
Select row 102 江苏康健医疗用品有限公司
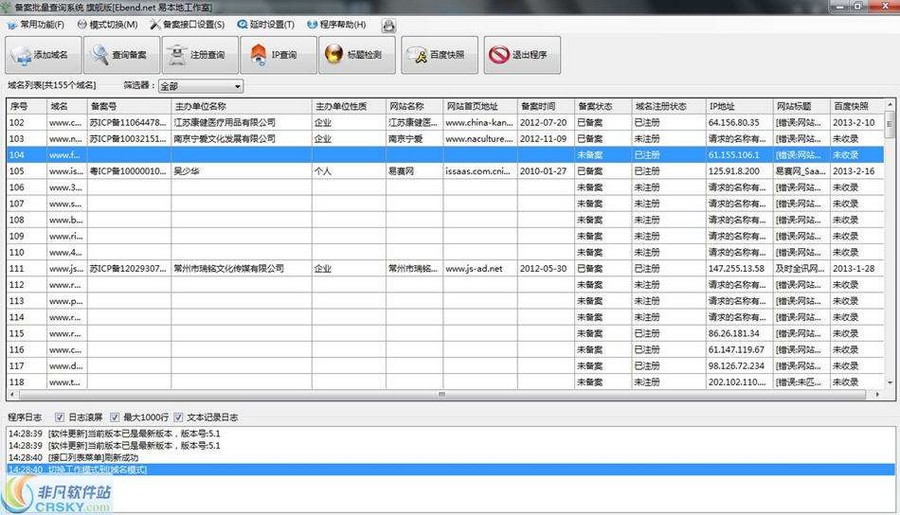[x=445, y=122]
